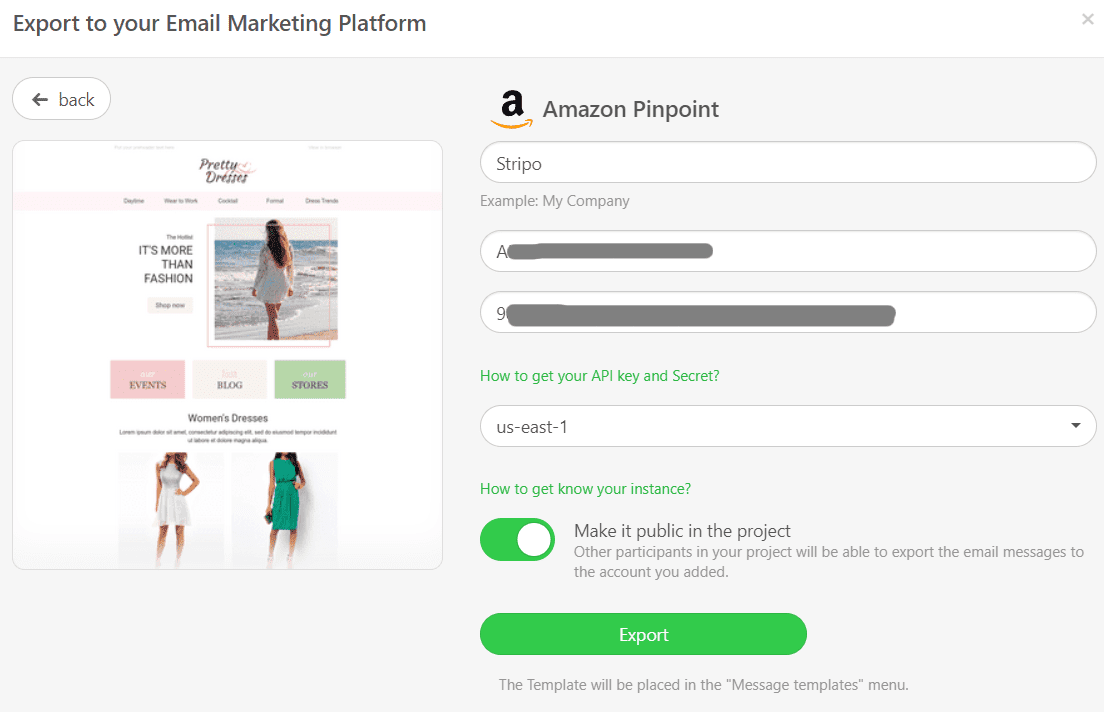
Task: Click the green Export button
Action: (643, 634)
